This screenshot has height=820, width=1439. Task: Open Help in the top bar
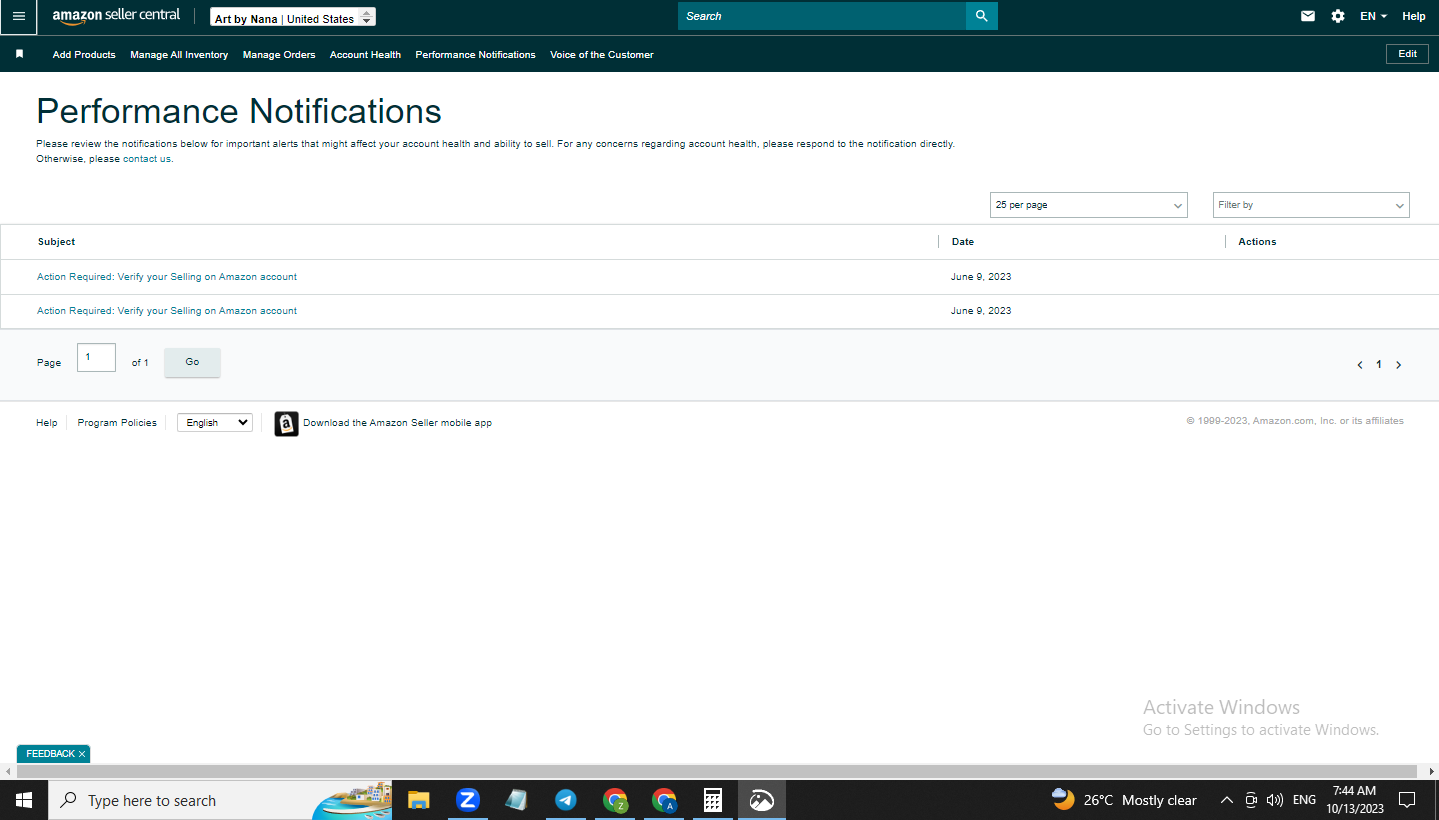[x=1413, y=16]
